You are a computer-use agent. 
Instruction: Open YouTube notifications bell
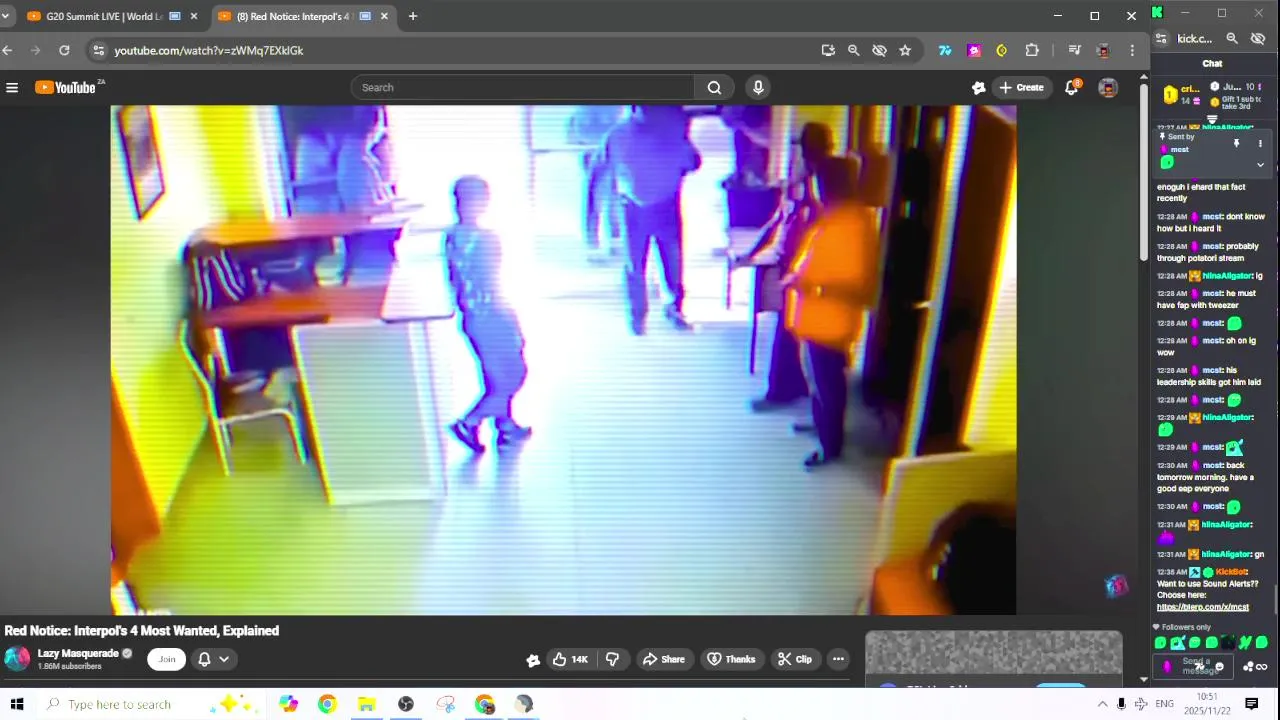click(1072, 88)
